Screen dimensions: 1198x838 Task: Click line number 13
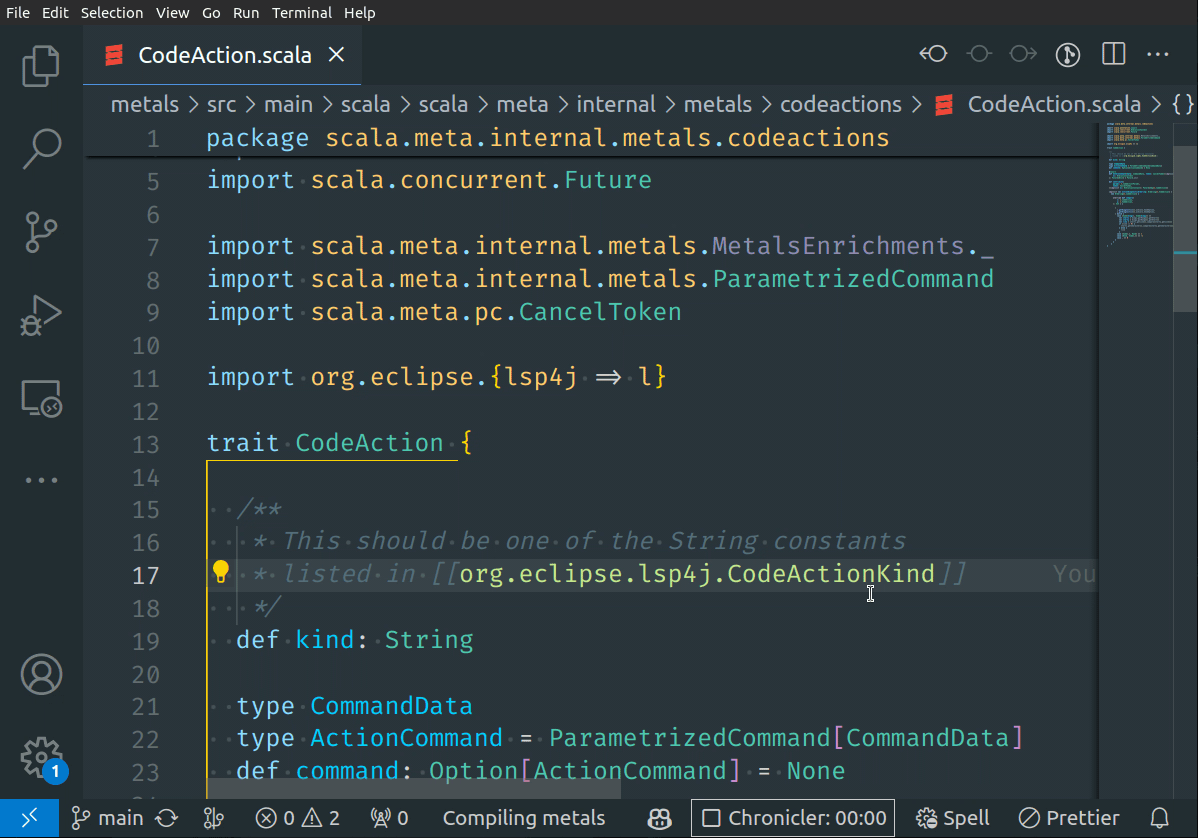[x=145, y=444]
